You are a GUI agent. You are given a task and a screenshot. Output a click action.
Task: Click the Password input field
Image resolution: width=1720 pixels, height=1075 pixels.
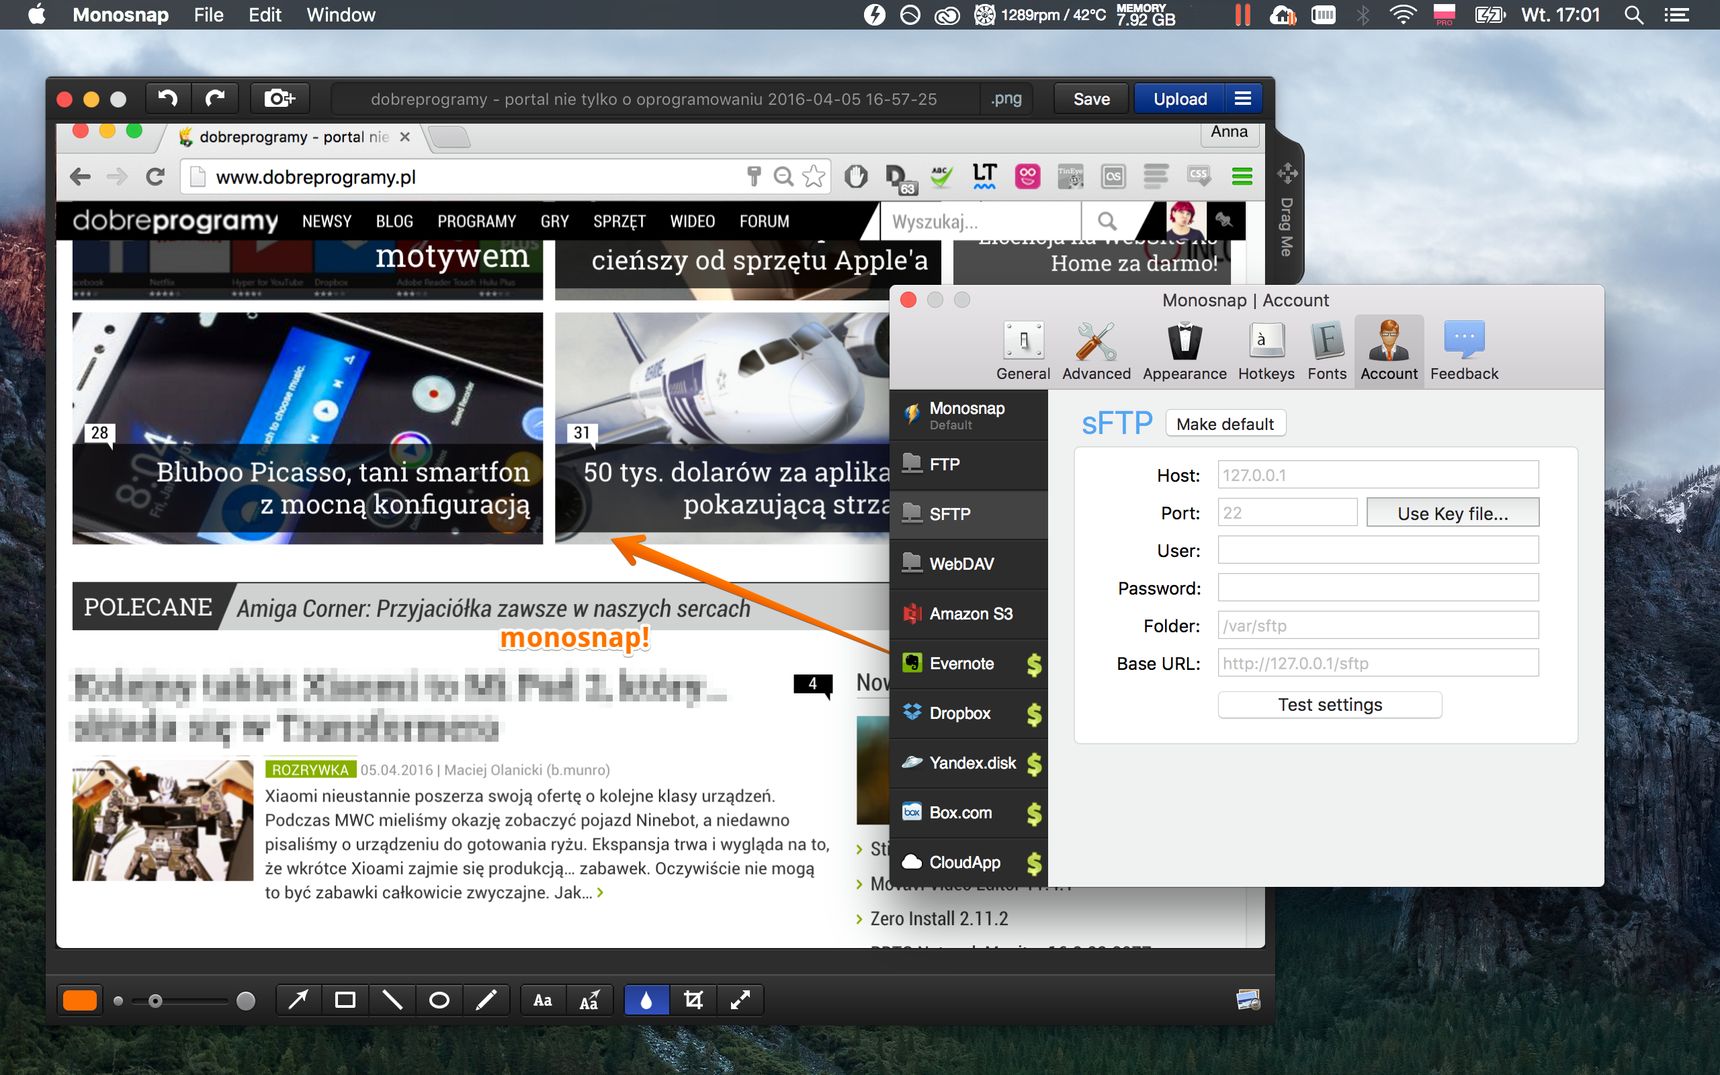pyautogui.click(x=1378, y=588)
